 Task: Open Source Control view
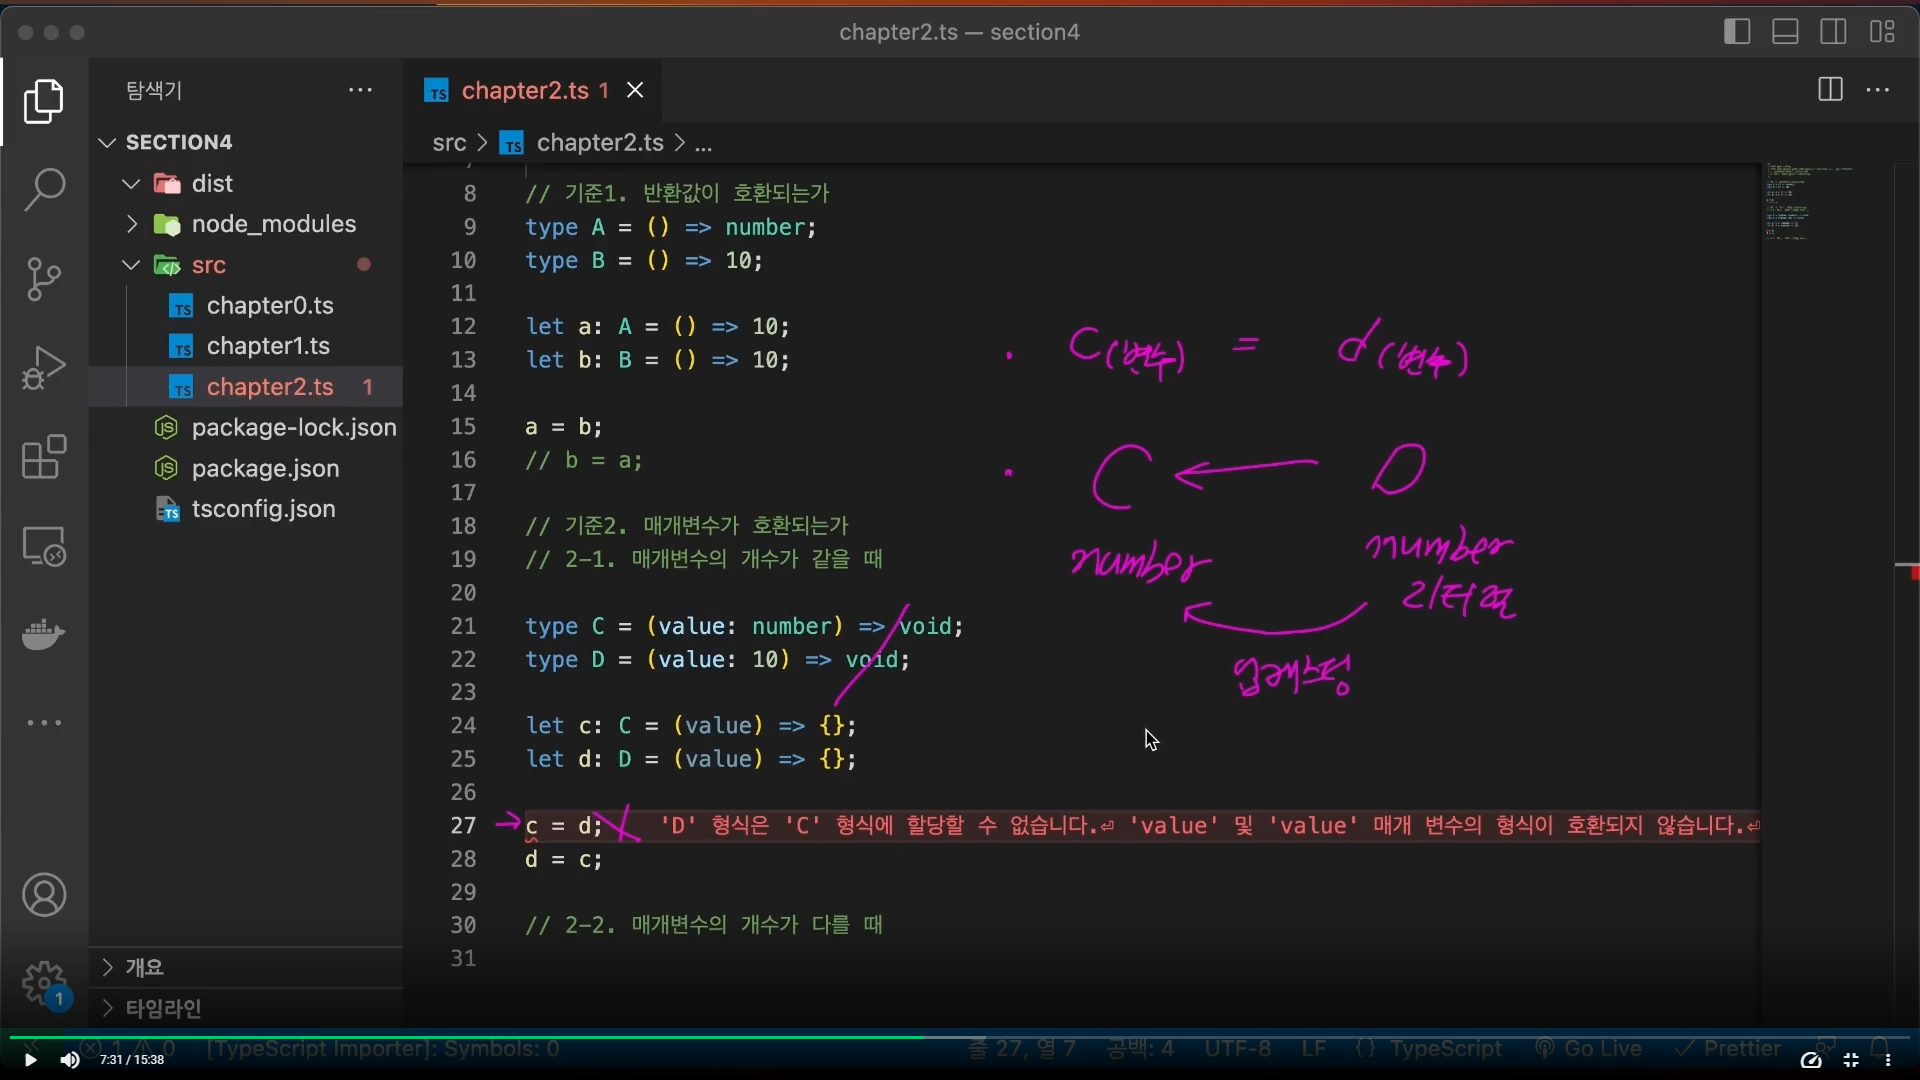pyautogui.click(x=44, y=278)
